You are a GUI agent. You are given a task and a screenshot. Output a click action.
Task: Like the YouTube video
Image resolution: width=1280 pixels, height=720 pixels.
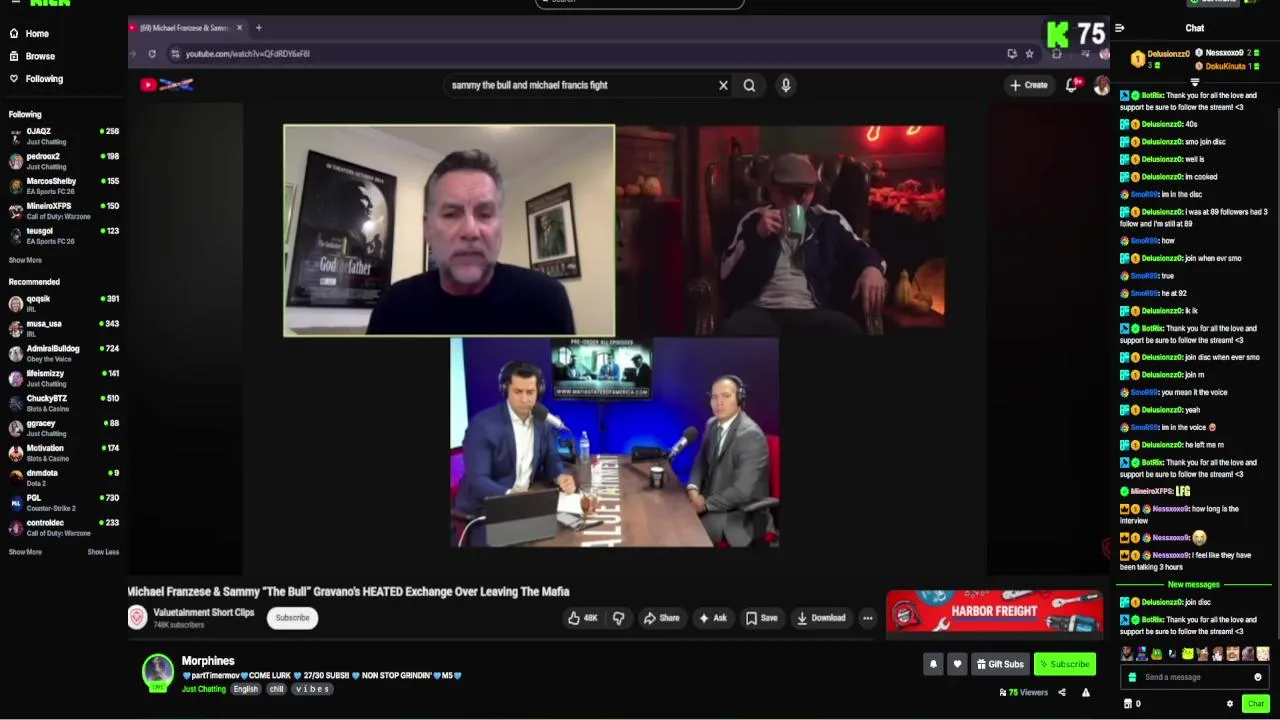583,618
